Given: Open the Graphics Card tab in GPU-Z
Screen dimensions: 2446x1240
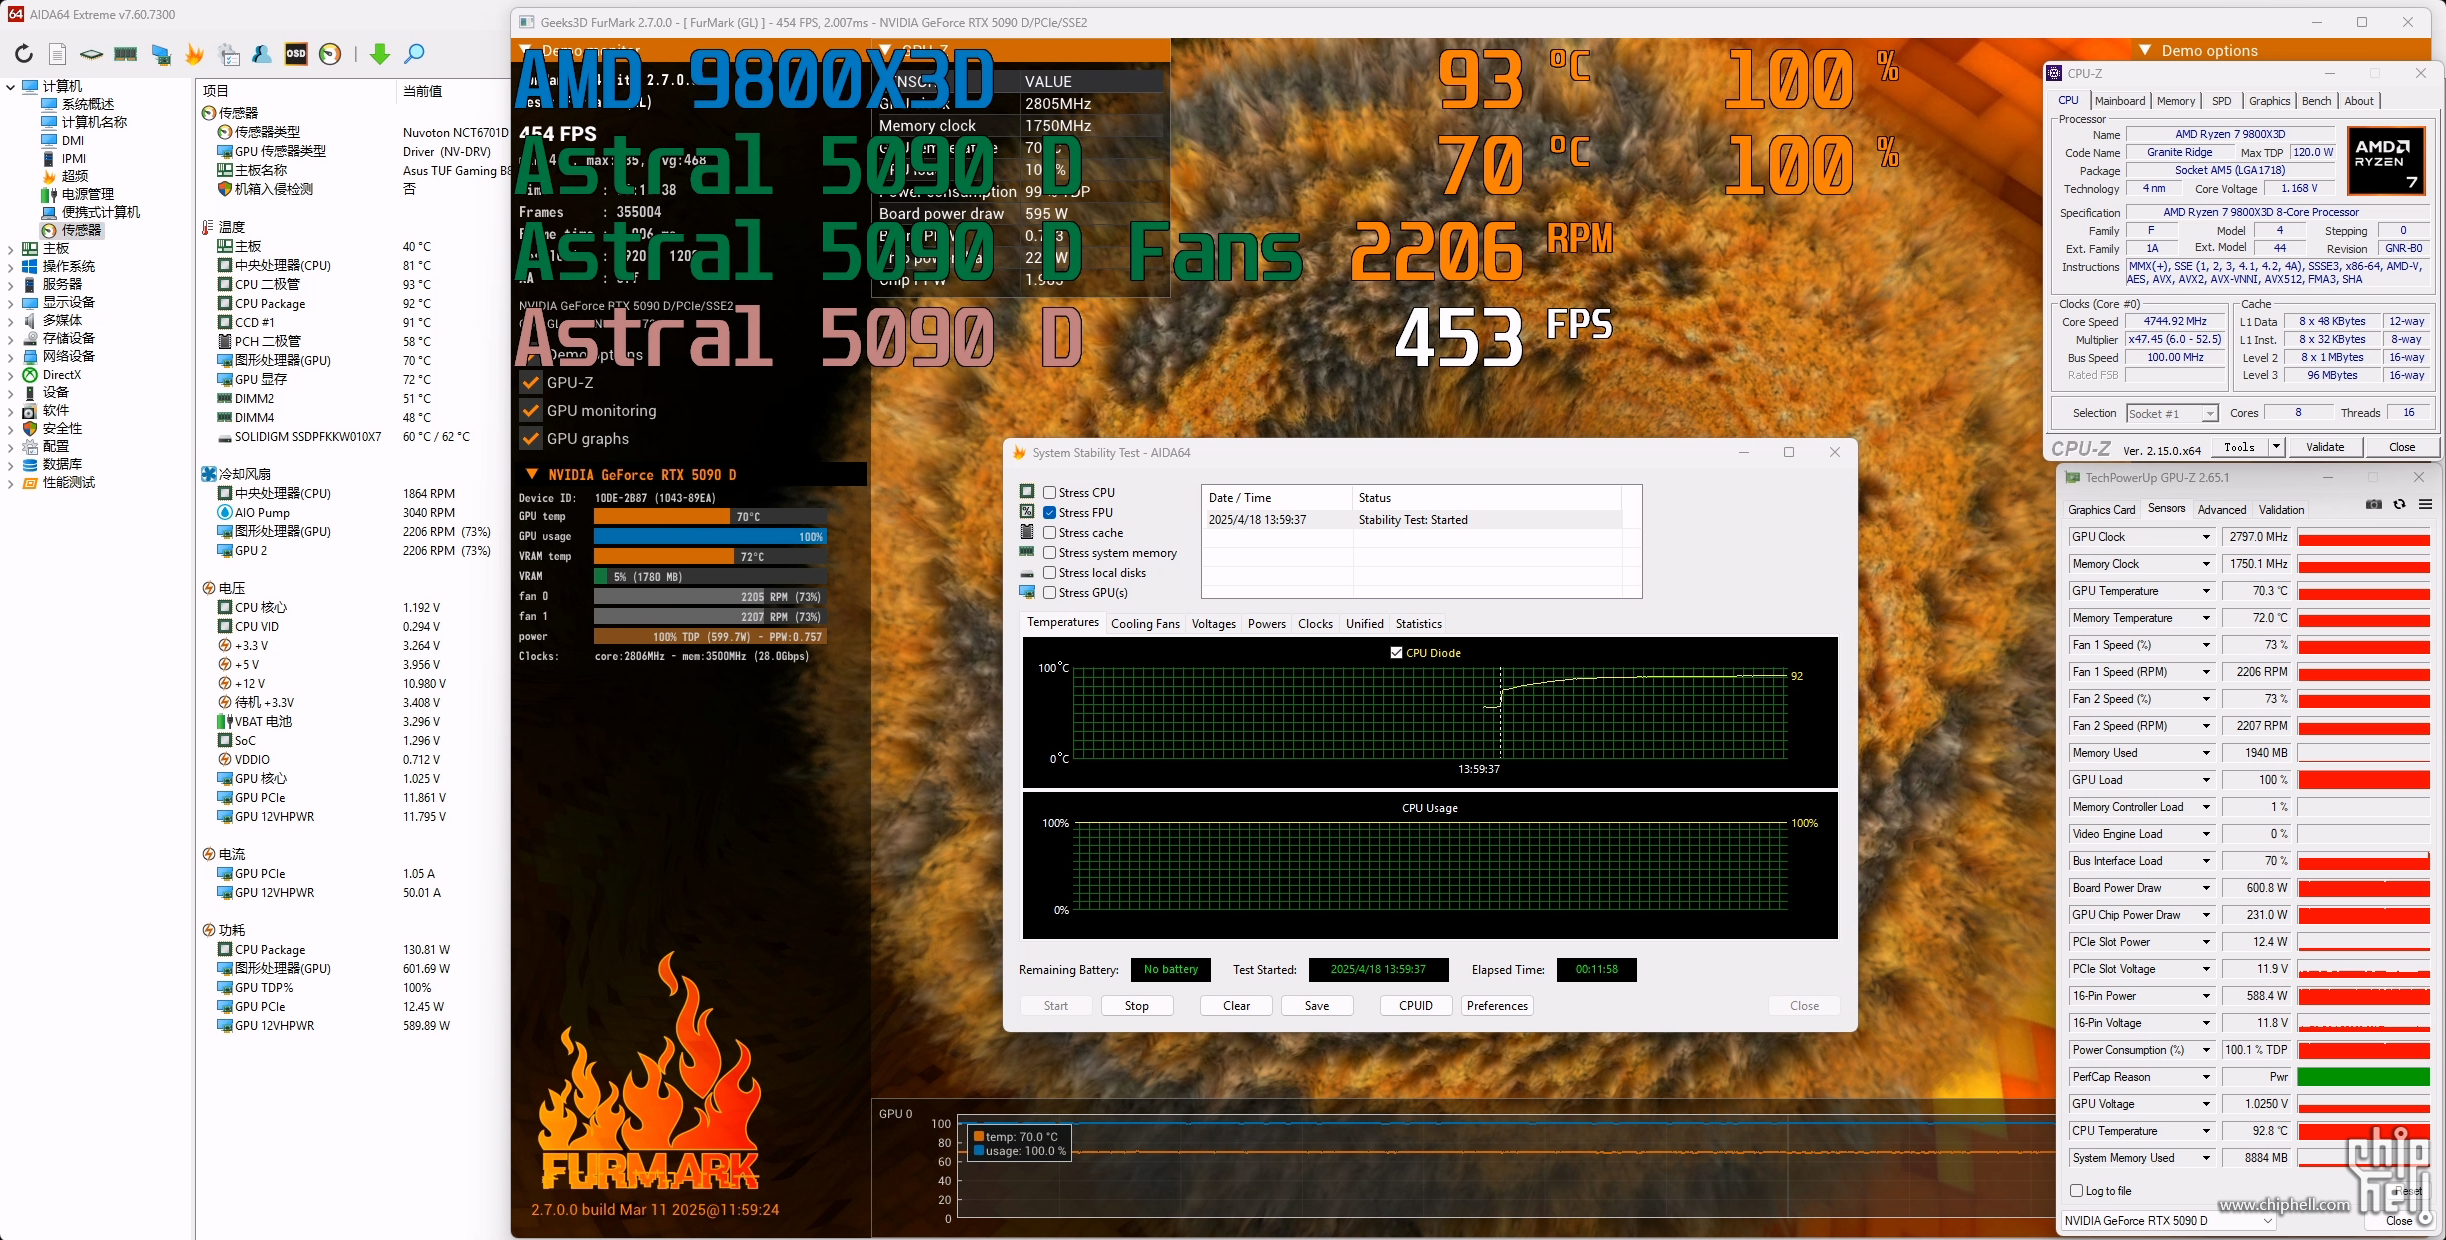Looking at the screenshot, I should tap(2101, 509).
